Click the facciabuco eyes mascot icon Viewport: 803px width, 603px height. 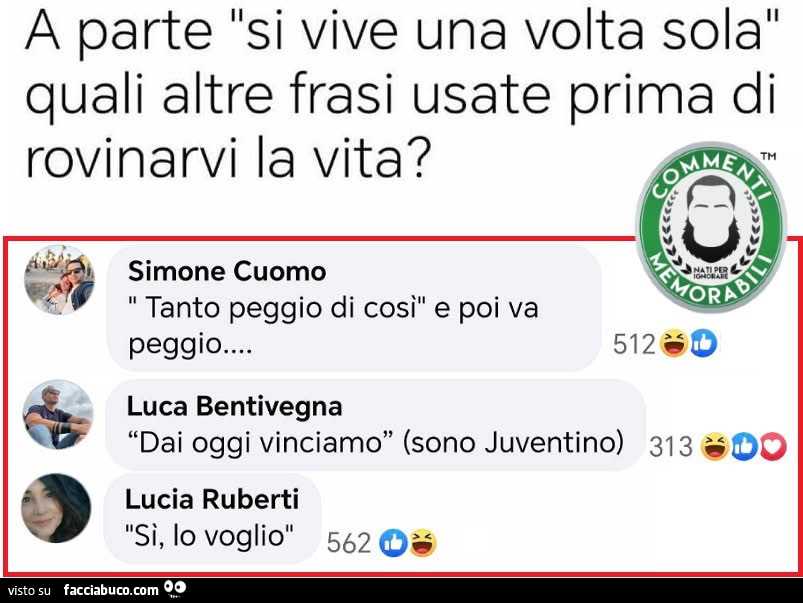click(x=175, y=589)
